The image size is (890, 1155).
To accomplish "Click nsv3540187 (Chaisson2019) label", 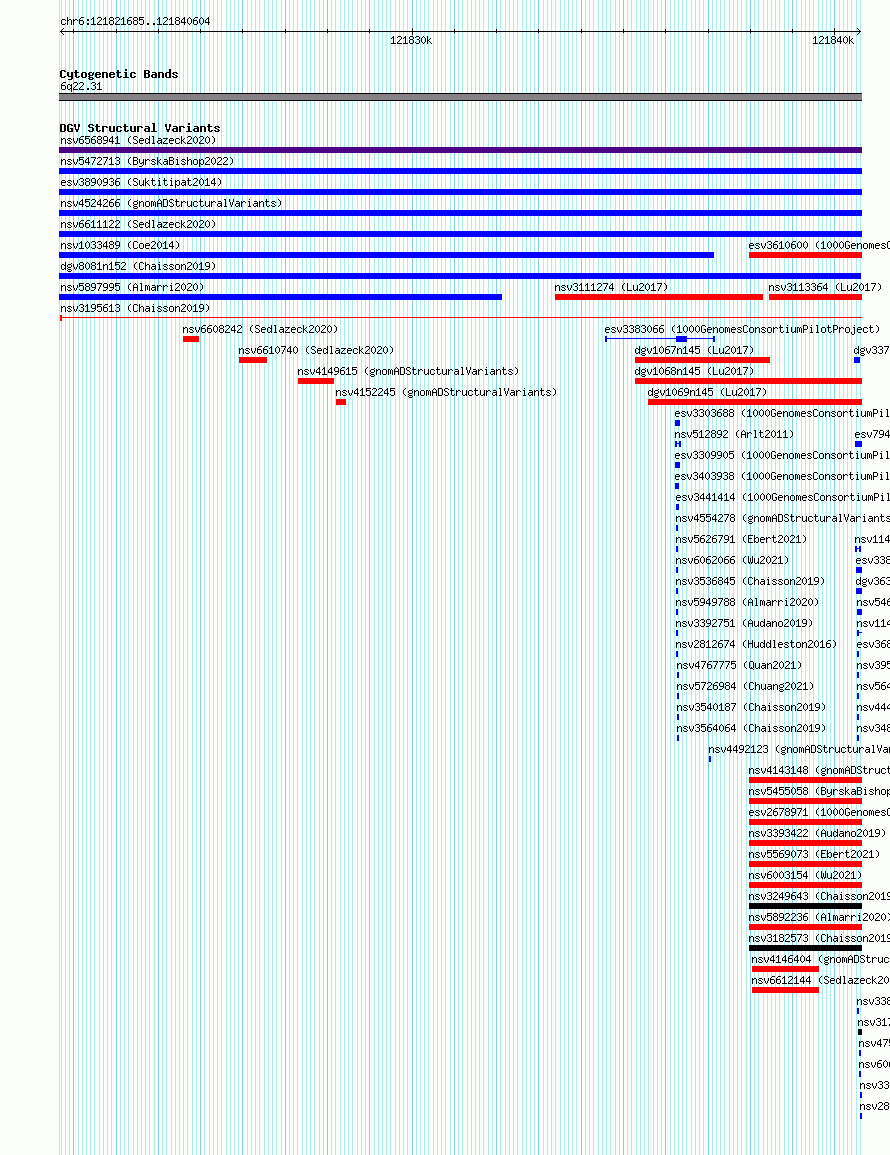I will tap(751, 707).
